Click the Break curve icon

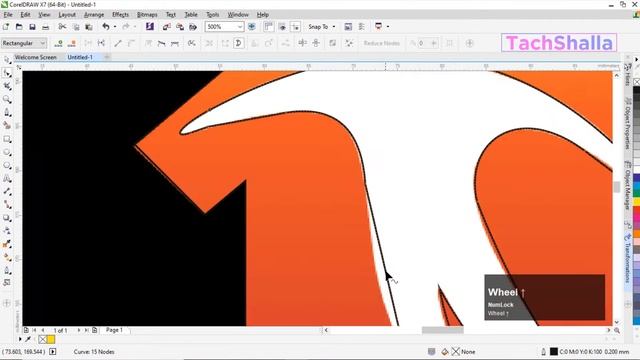coord(102,43)
